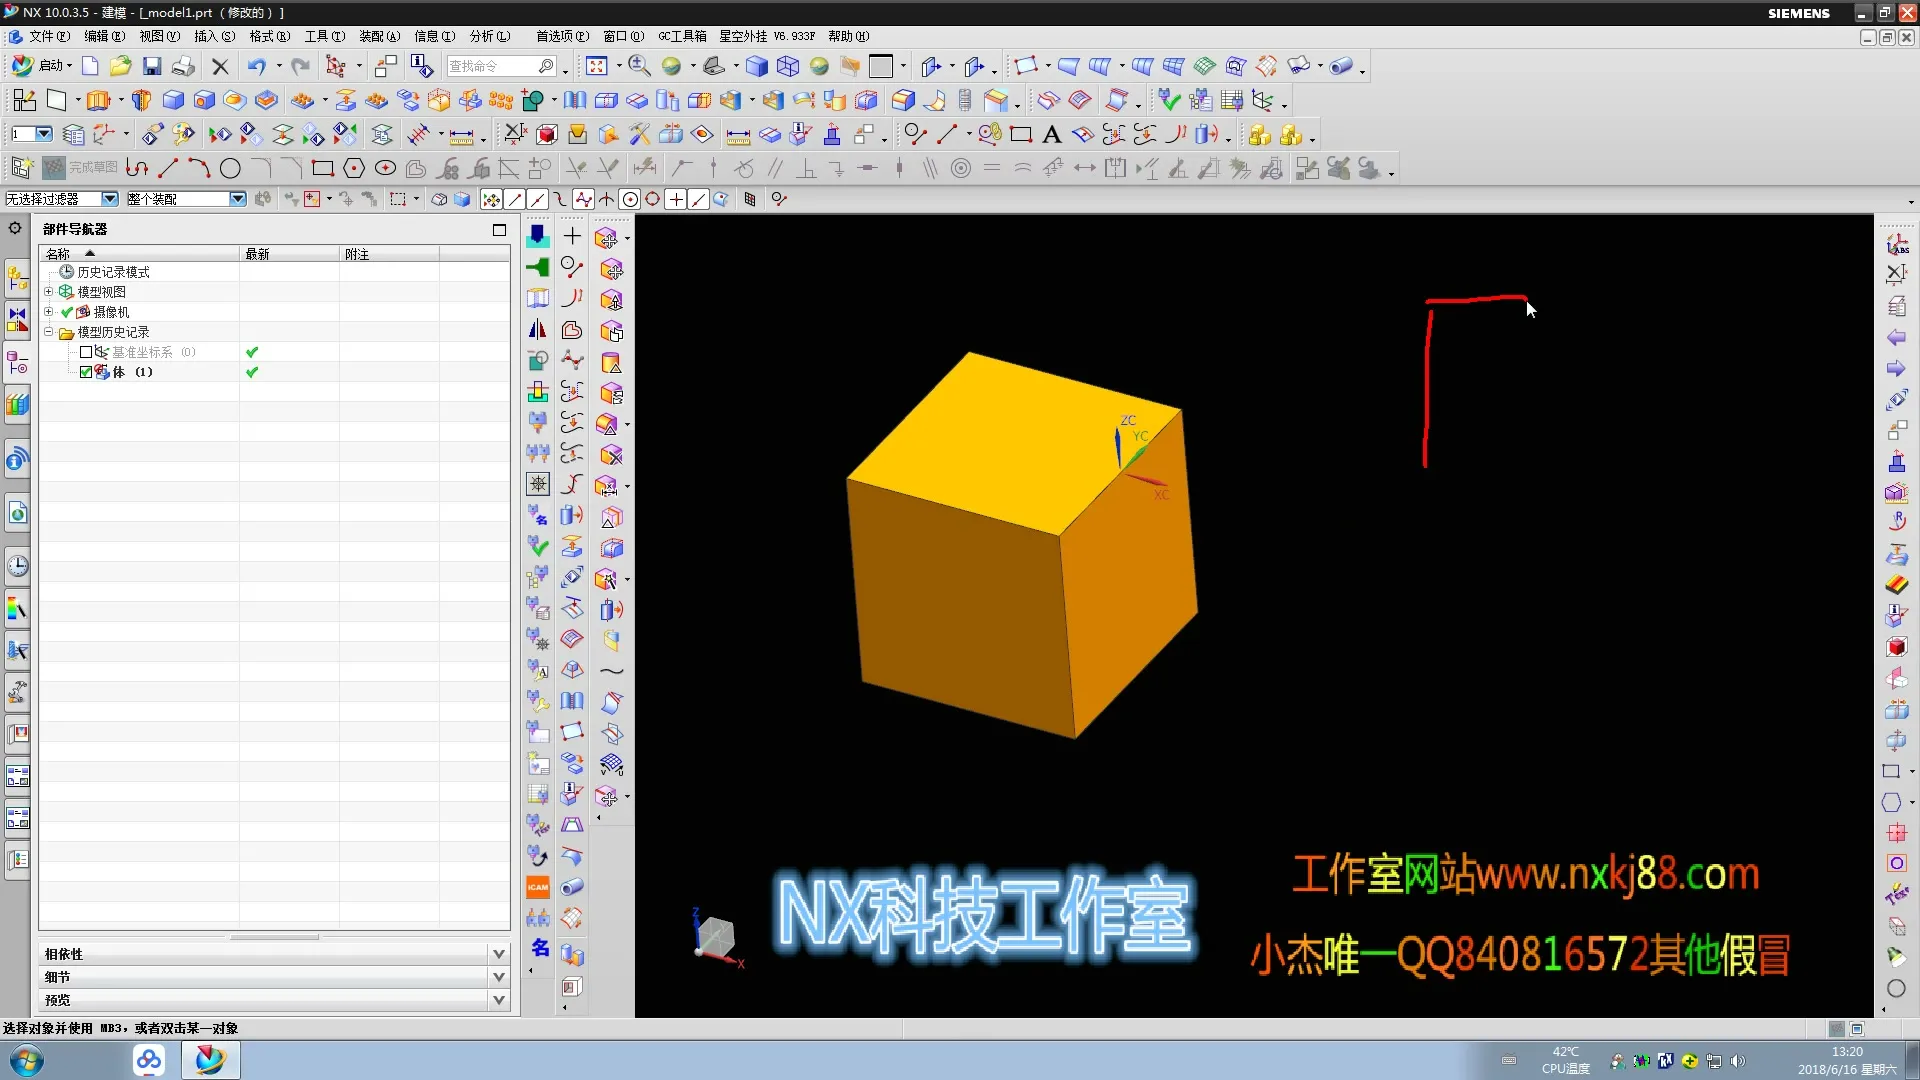Click the Open folder icon

(120, 66)
